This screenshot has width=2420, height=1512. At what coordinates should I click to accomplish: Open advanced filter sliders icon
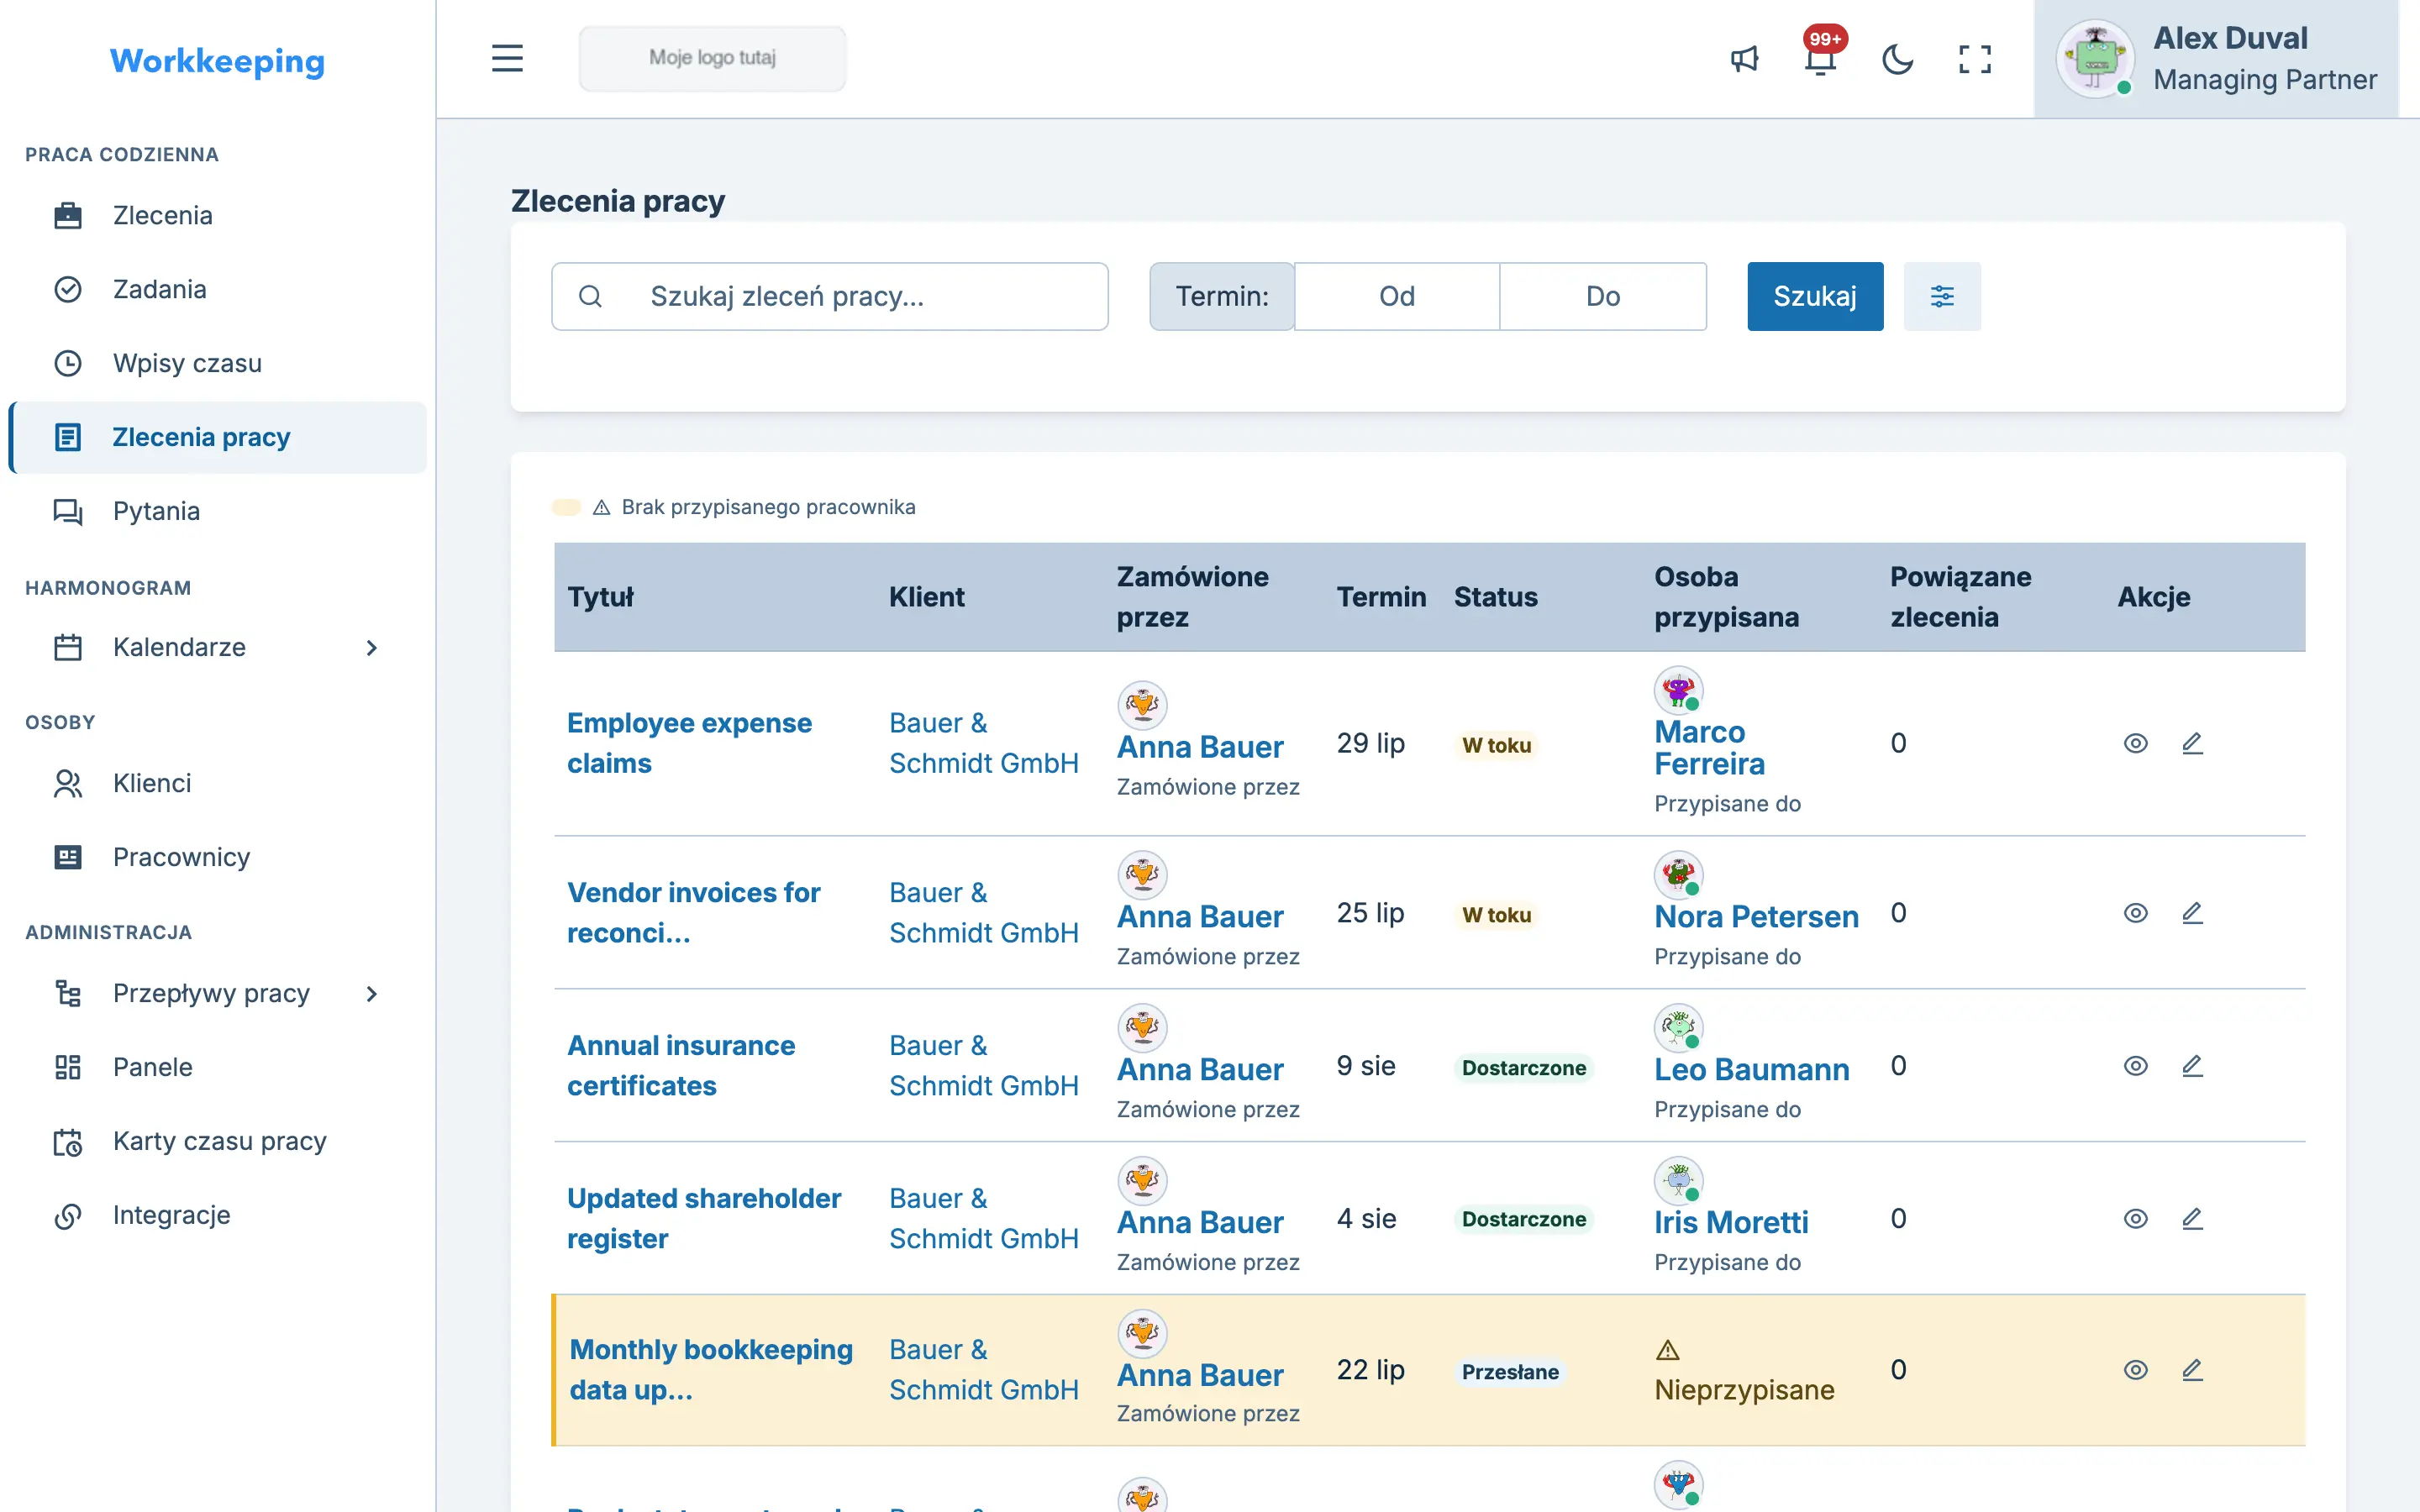1941,296
